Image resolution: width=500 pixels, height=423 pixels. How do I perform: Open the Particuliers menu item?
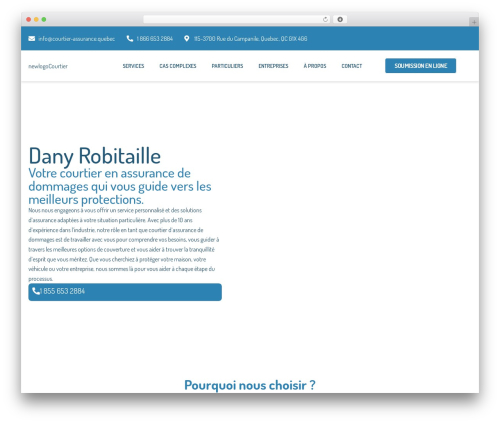227,66
